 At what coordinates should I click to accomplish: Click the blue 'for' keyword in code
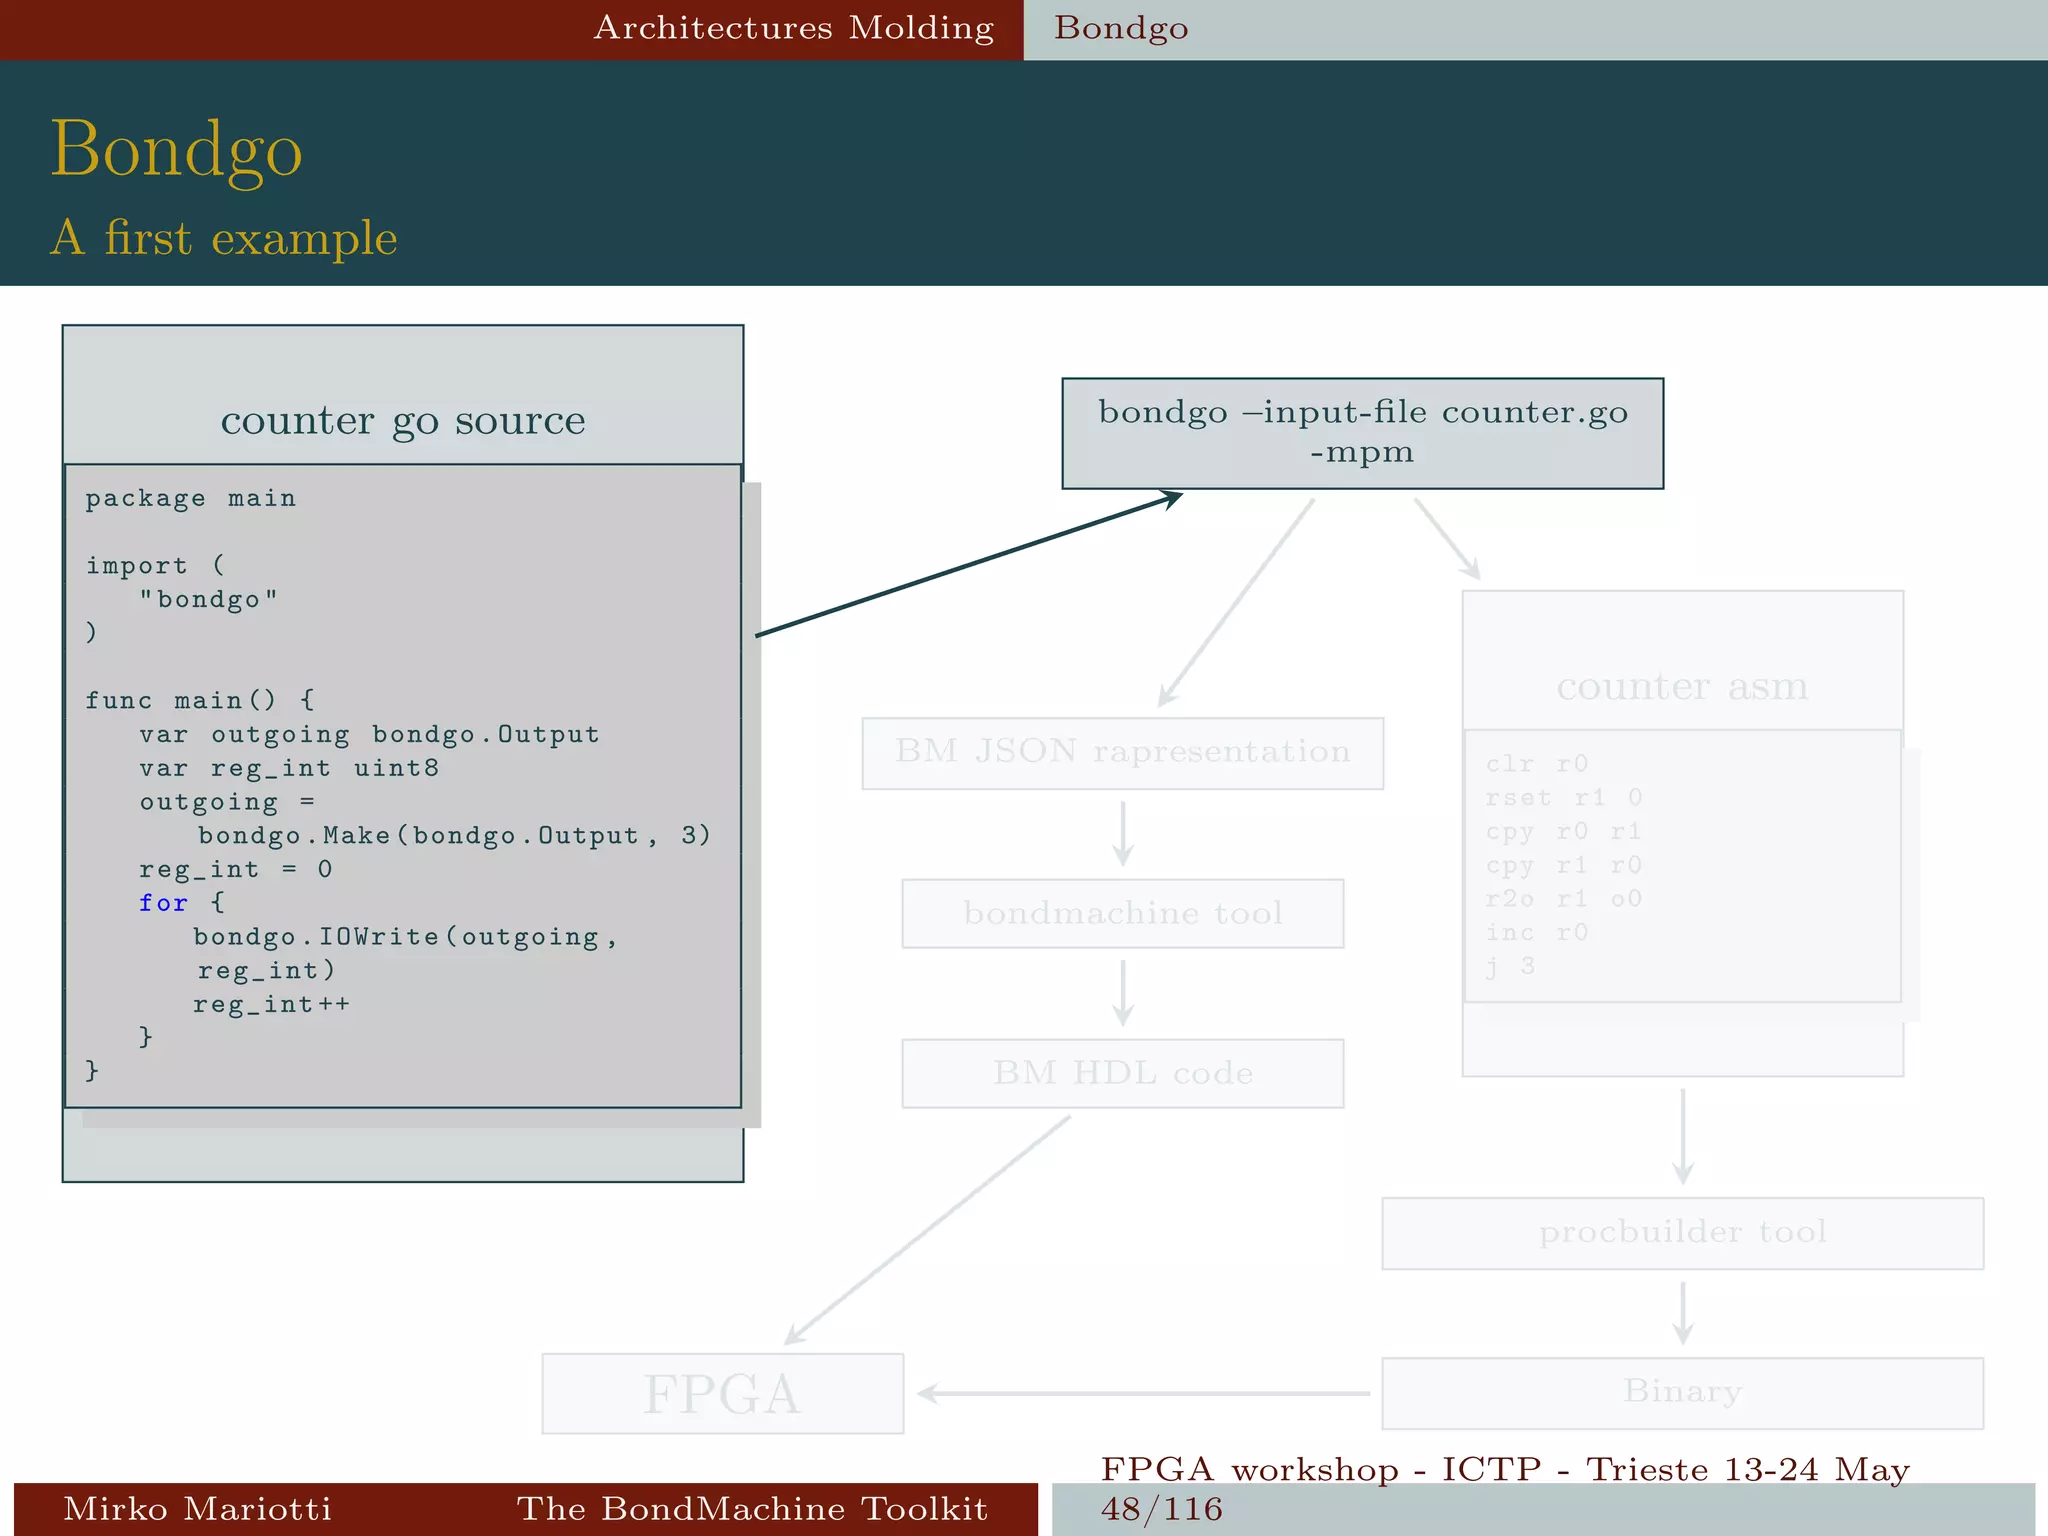pos(163,903)
